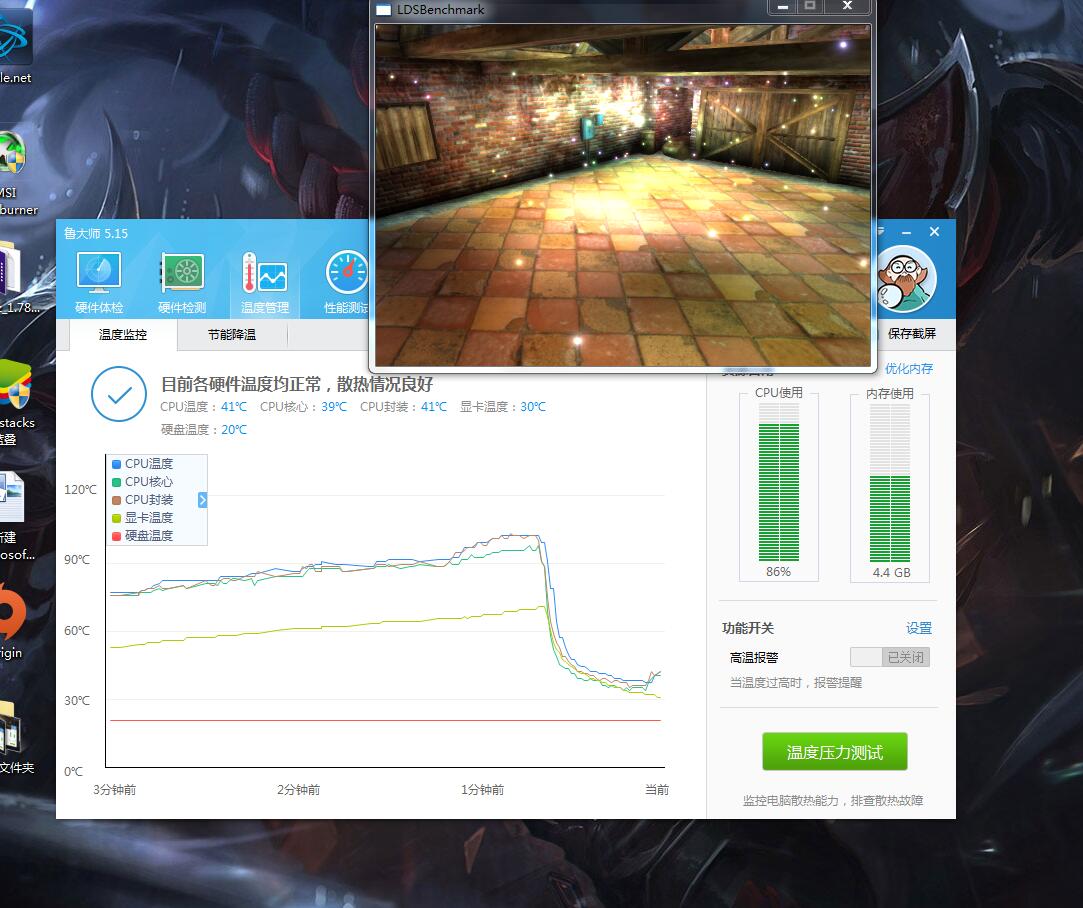Viewport: 1083px width, 908px height.
Task: Click the 目前各硬件温度均正常 status headline
Action: click(297, 384)
